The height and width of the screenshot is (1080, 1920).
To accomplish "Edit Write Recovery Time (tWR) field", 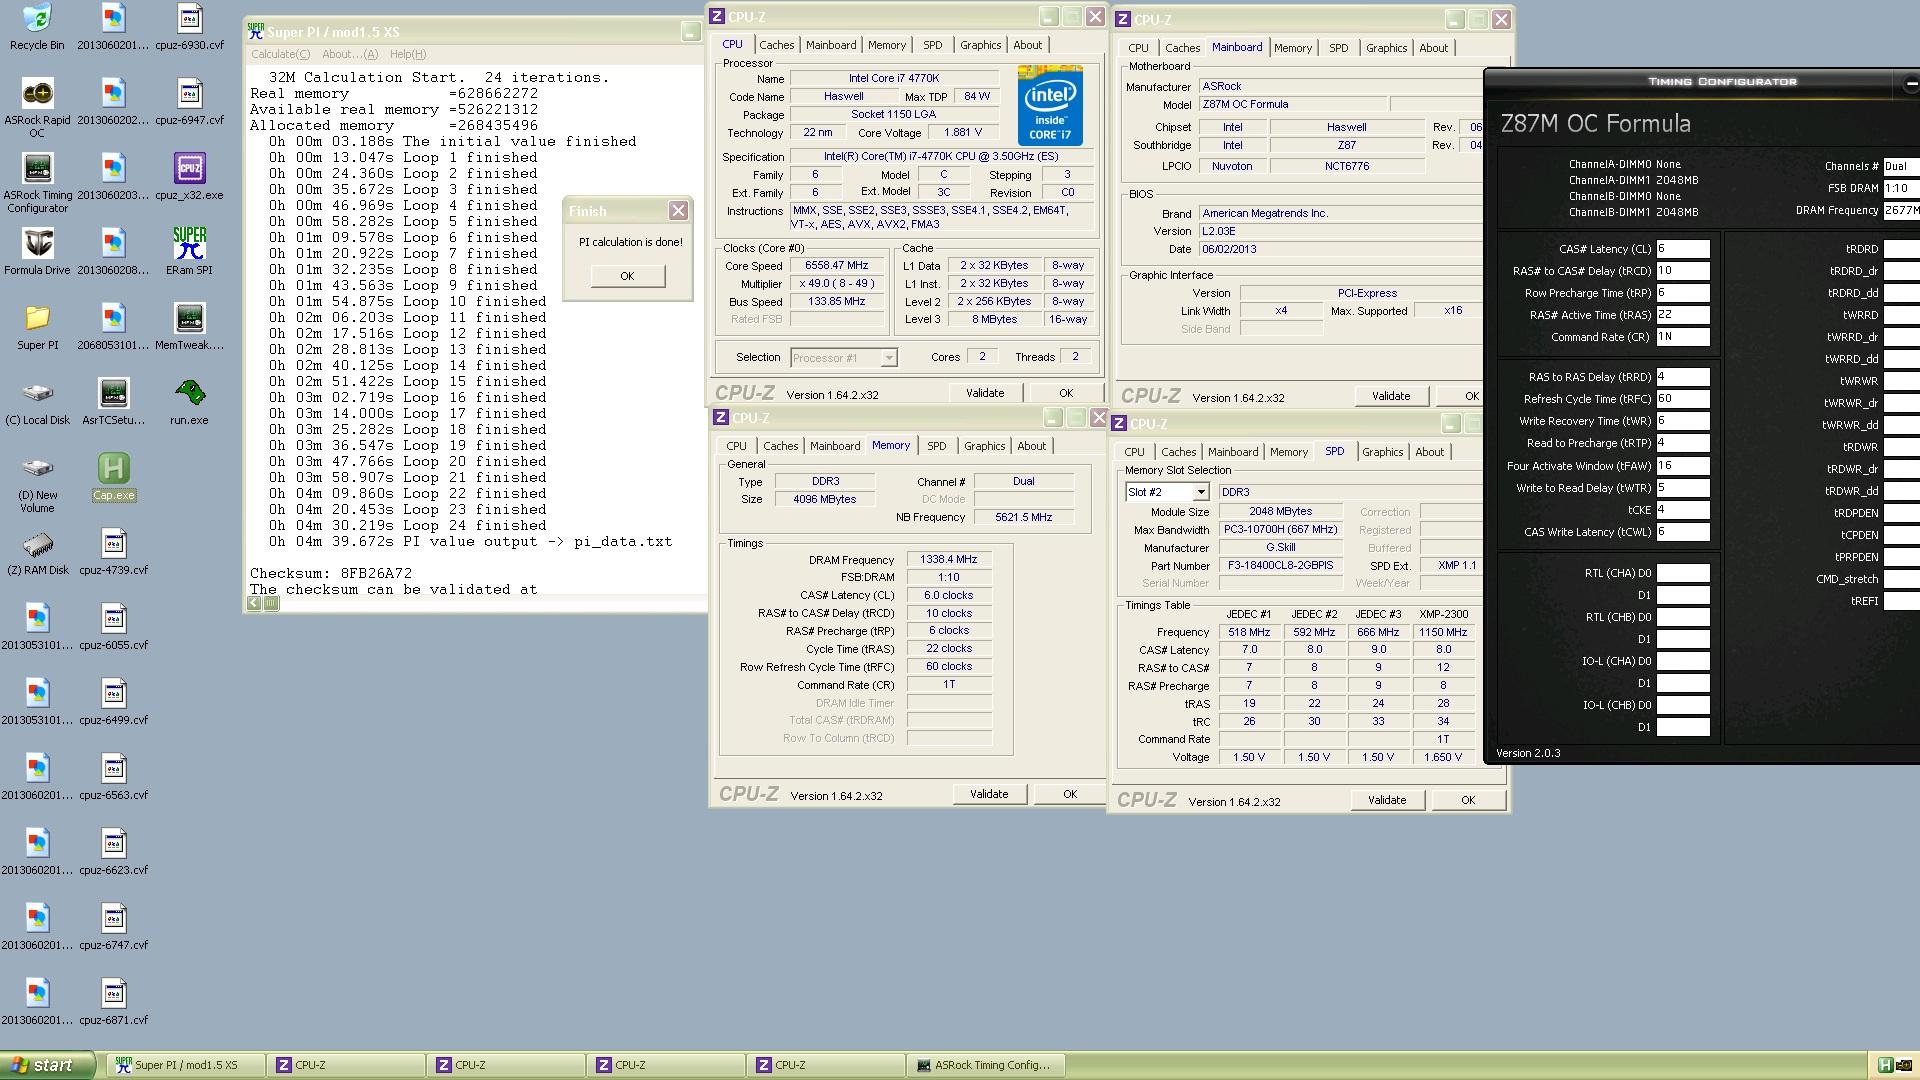I will pyautogui.click(x=1683, y=421).
